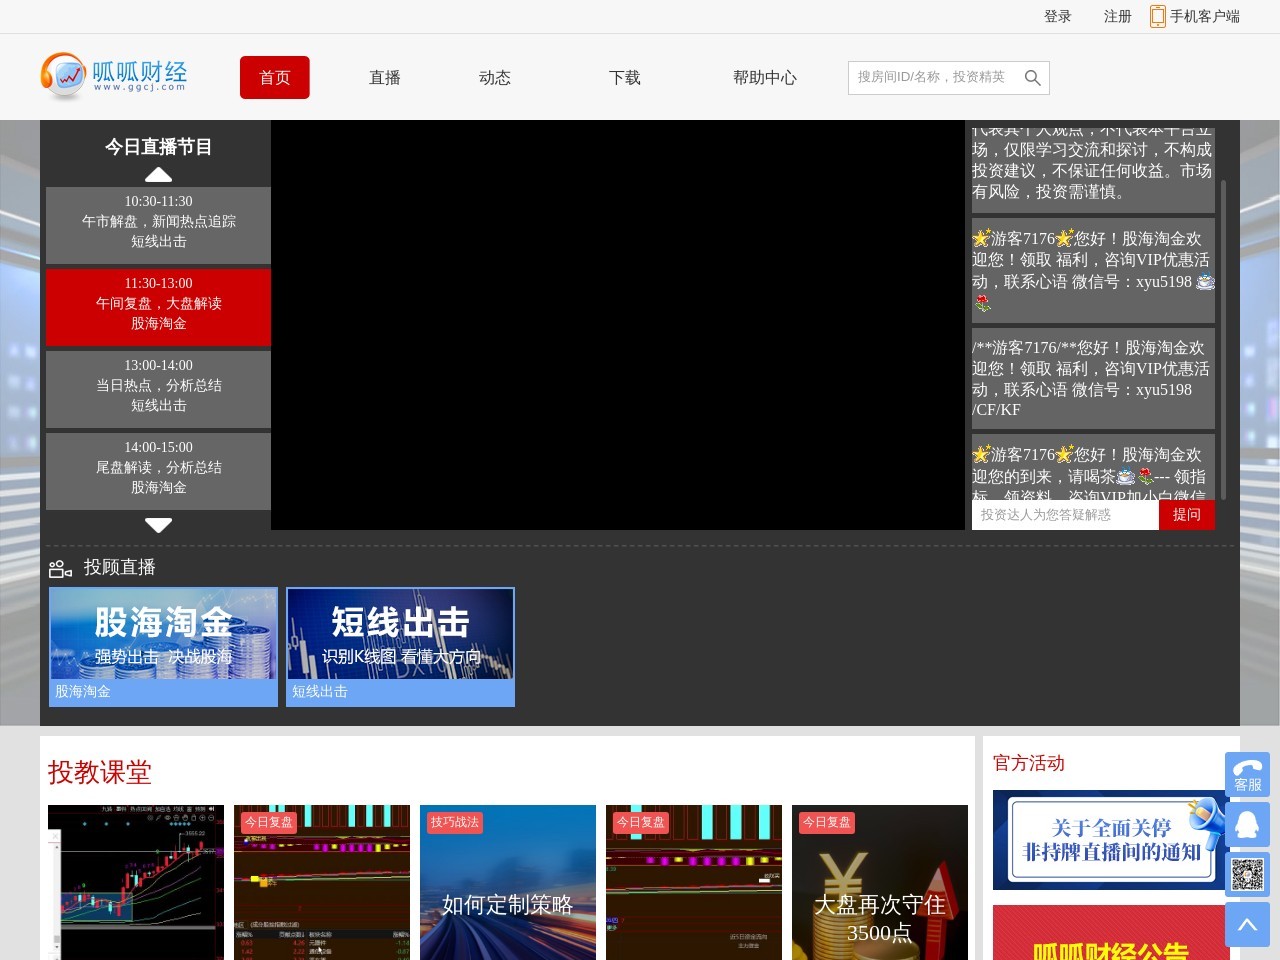Open the 股海淘金 live room thumbnail
Image resolution: width=1280 pixels, height=960 pixels.
tap(163, 633)
